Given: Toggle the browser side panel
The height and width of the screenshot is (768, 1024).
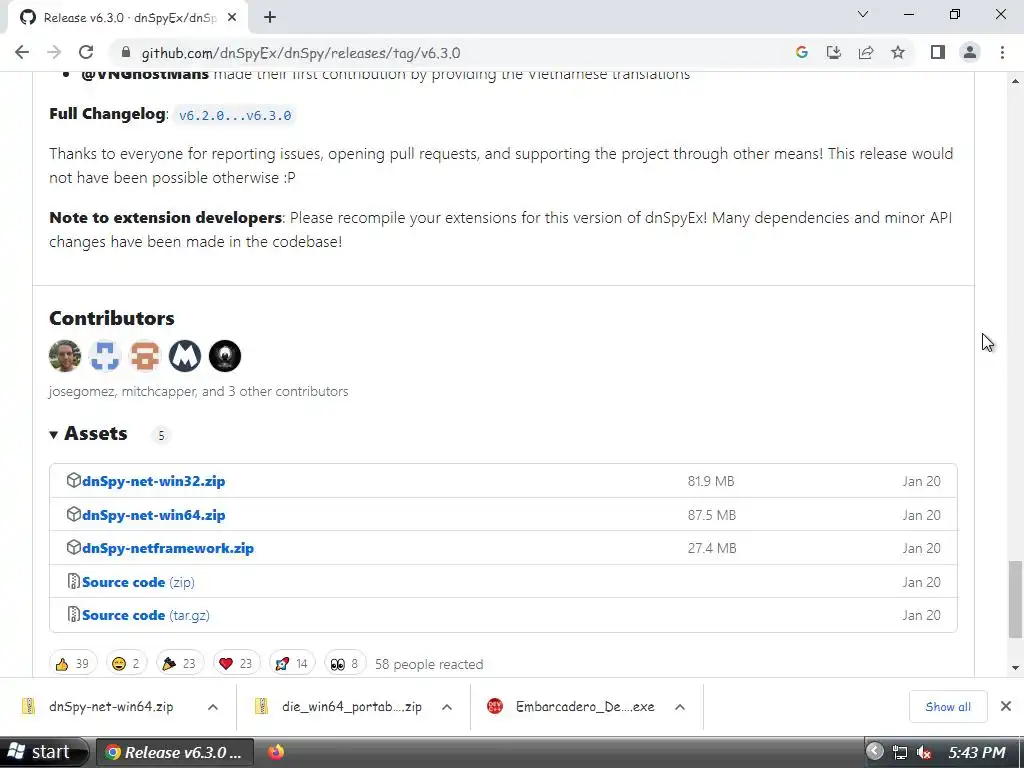Looking at the screenshot, I should pyautogui.click(x=938, y=52).
